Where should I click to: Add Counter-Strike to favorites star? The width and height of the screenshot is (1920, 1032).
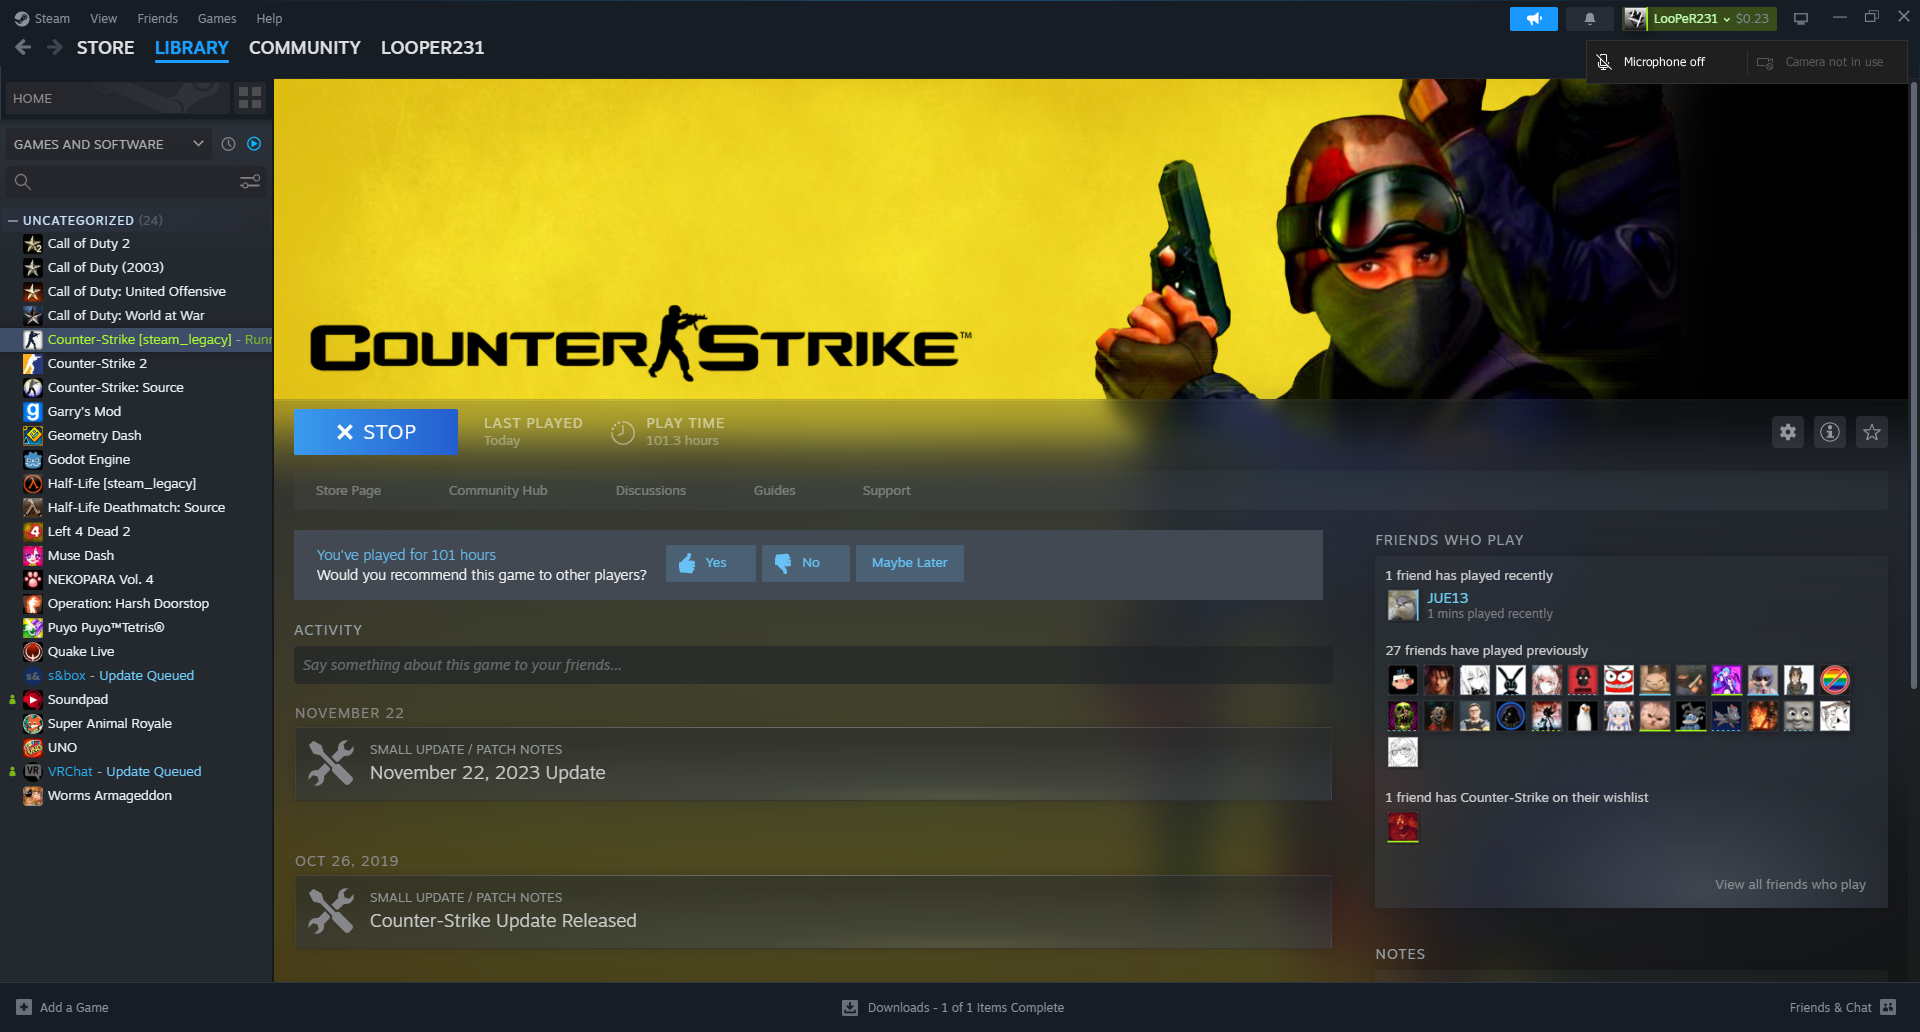pos(1872,432)
